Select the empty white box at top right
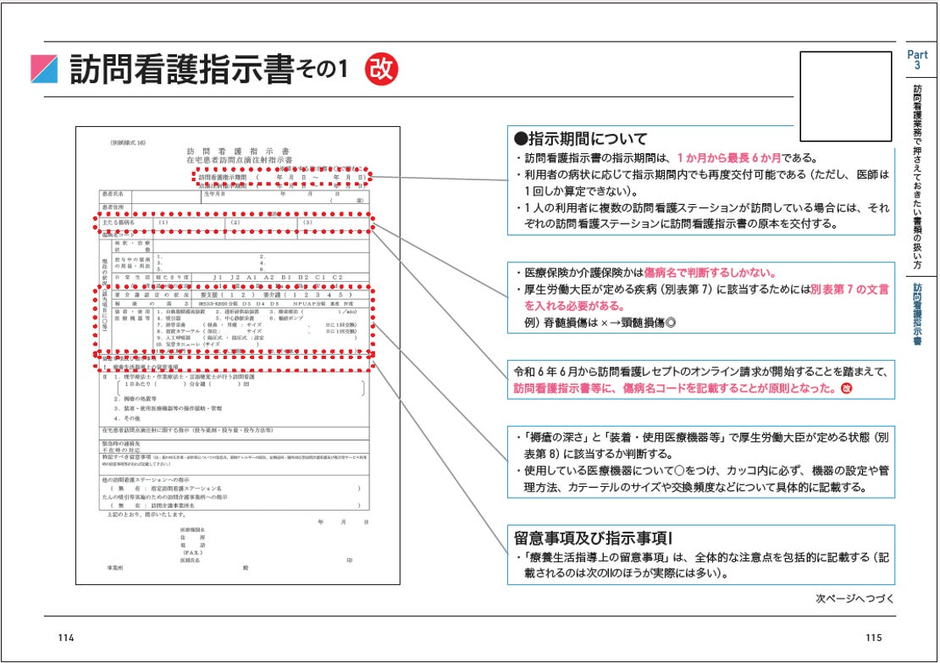 (846, 96)
